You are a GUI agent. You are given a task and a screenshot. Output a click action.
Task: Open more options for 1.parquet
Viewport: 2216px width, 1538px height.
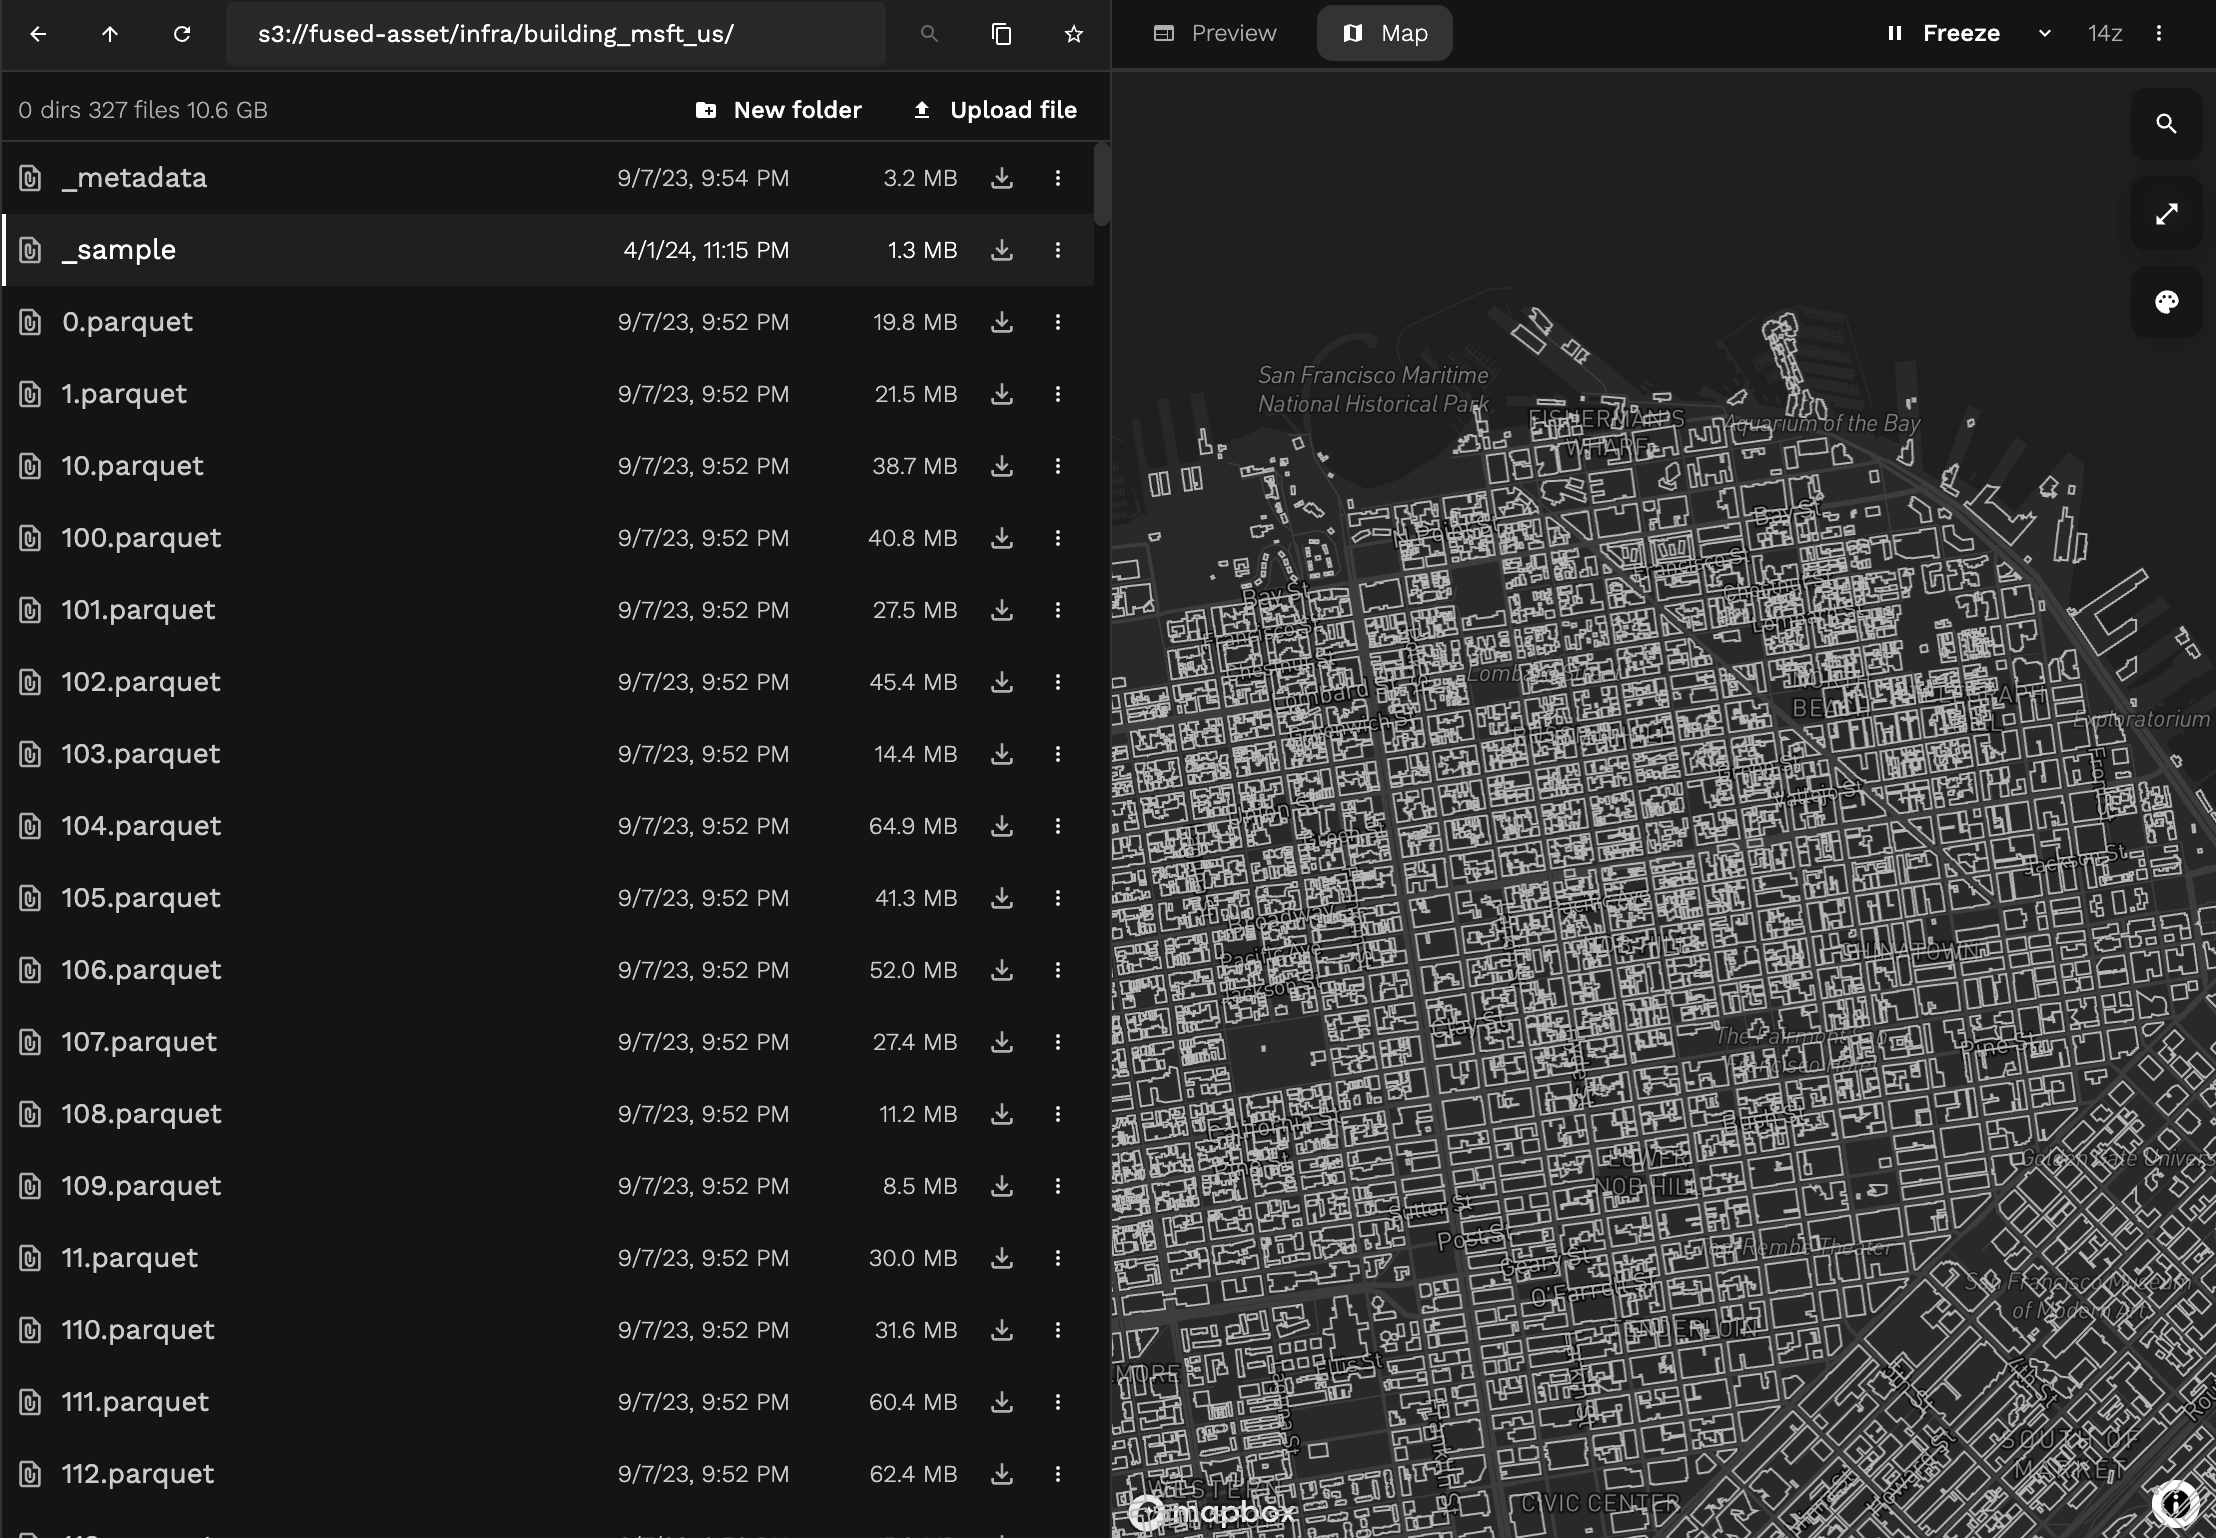tap(1058, 394)
